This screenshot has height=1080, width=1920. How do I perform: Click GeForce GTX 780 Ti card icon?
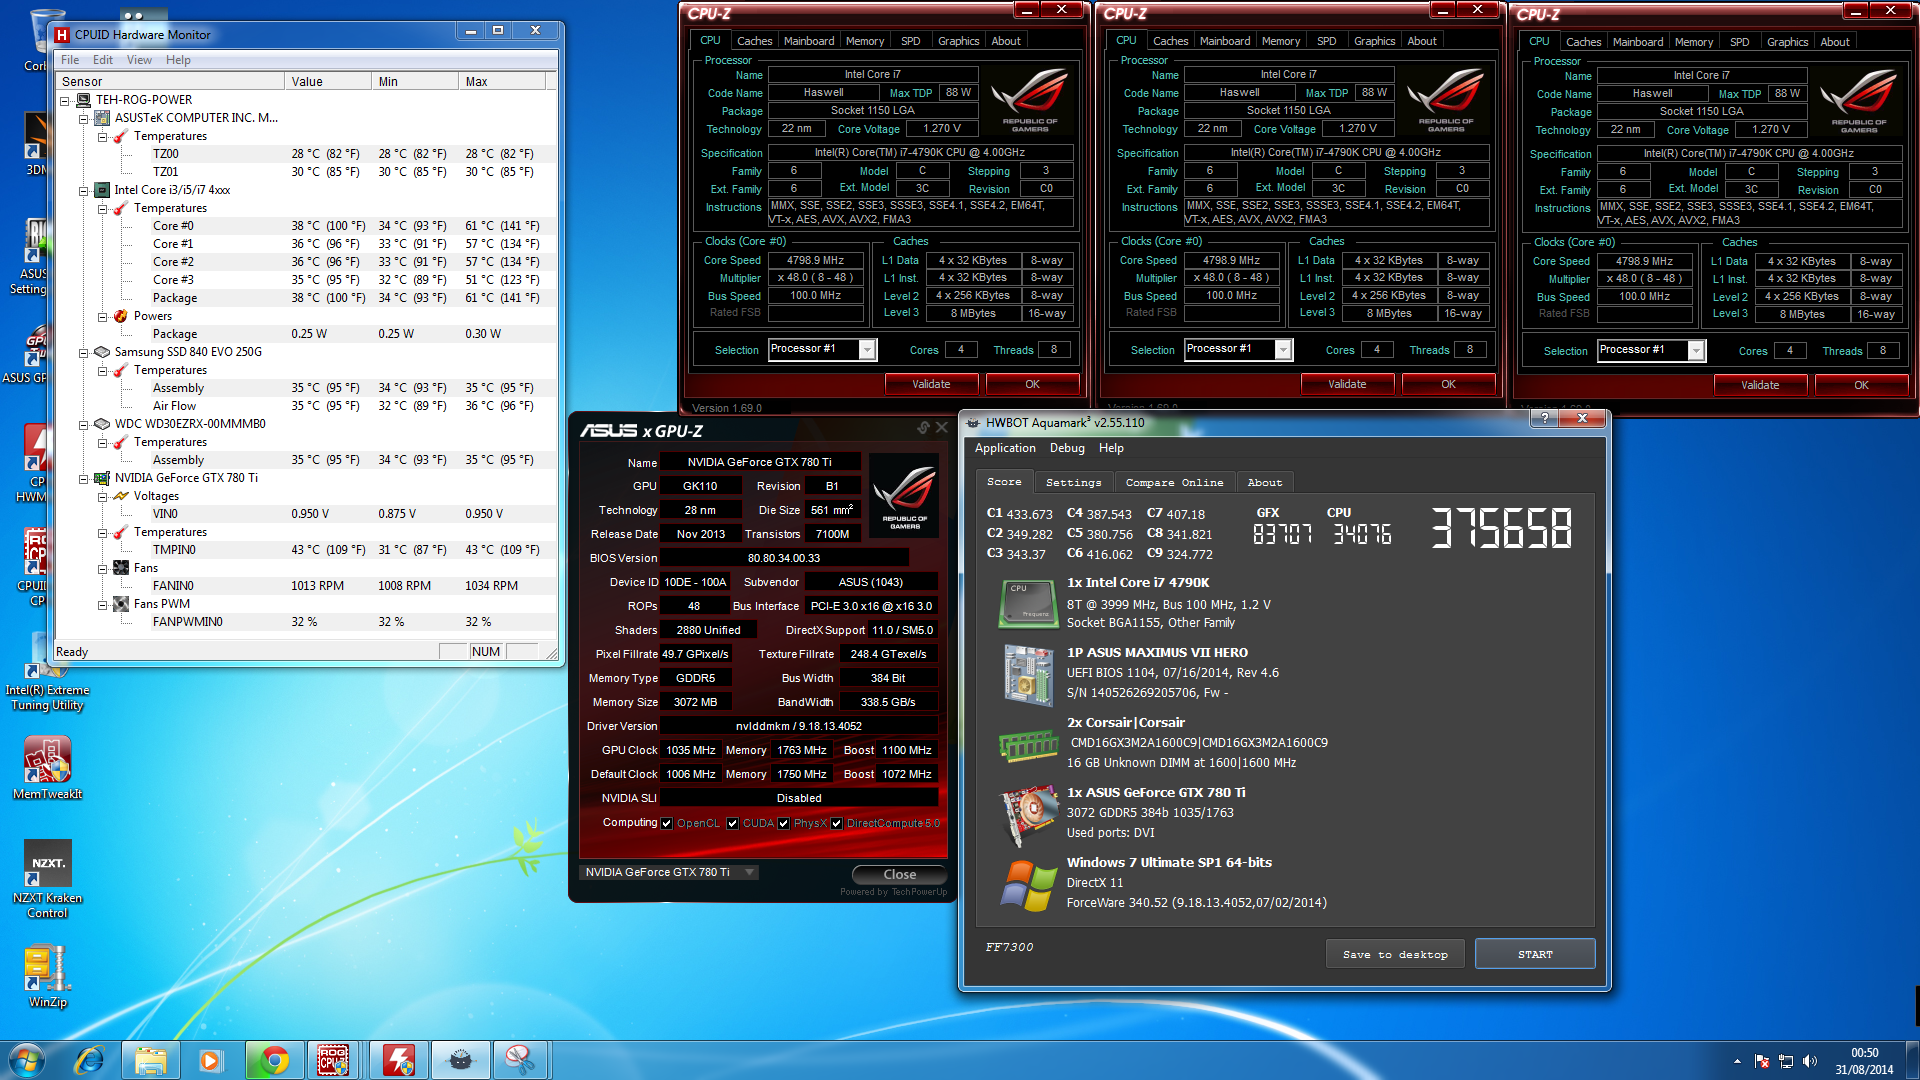click(x=1030, y=814)
